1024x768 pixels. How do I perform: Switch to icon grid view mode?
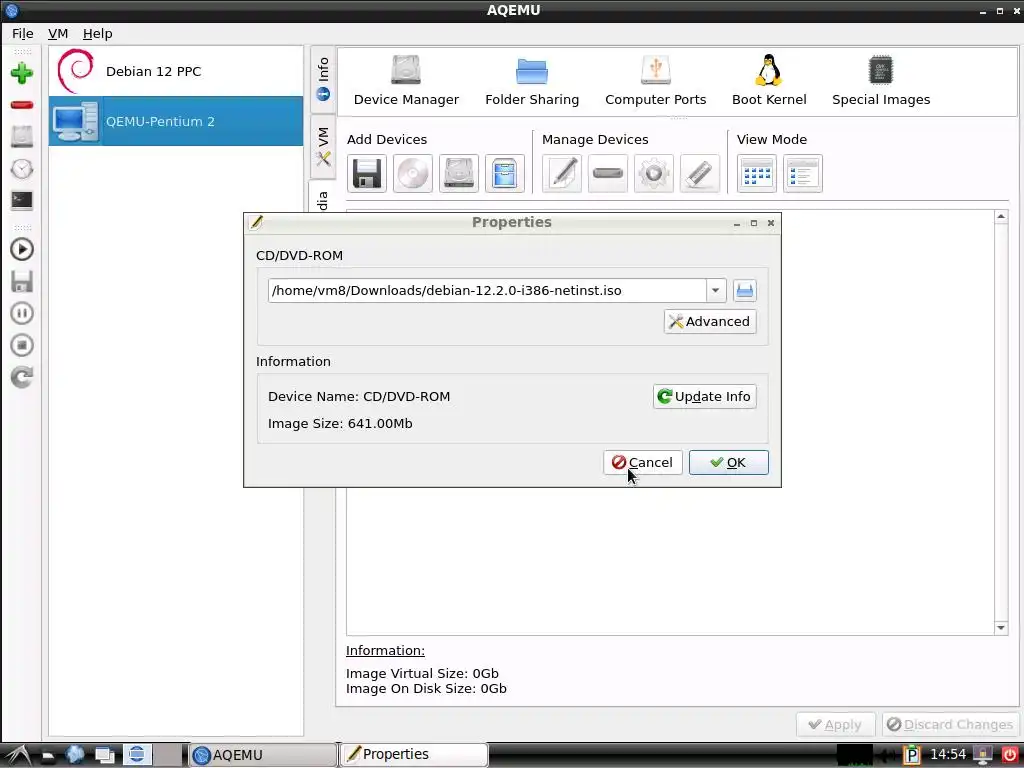[x=757, y=174]
